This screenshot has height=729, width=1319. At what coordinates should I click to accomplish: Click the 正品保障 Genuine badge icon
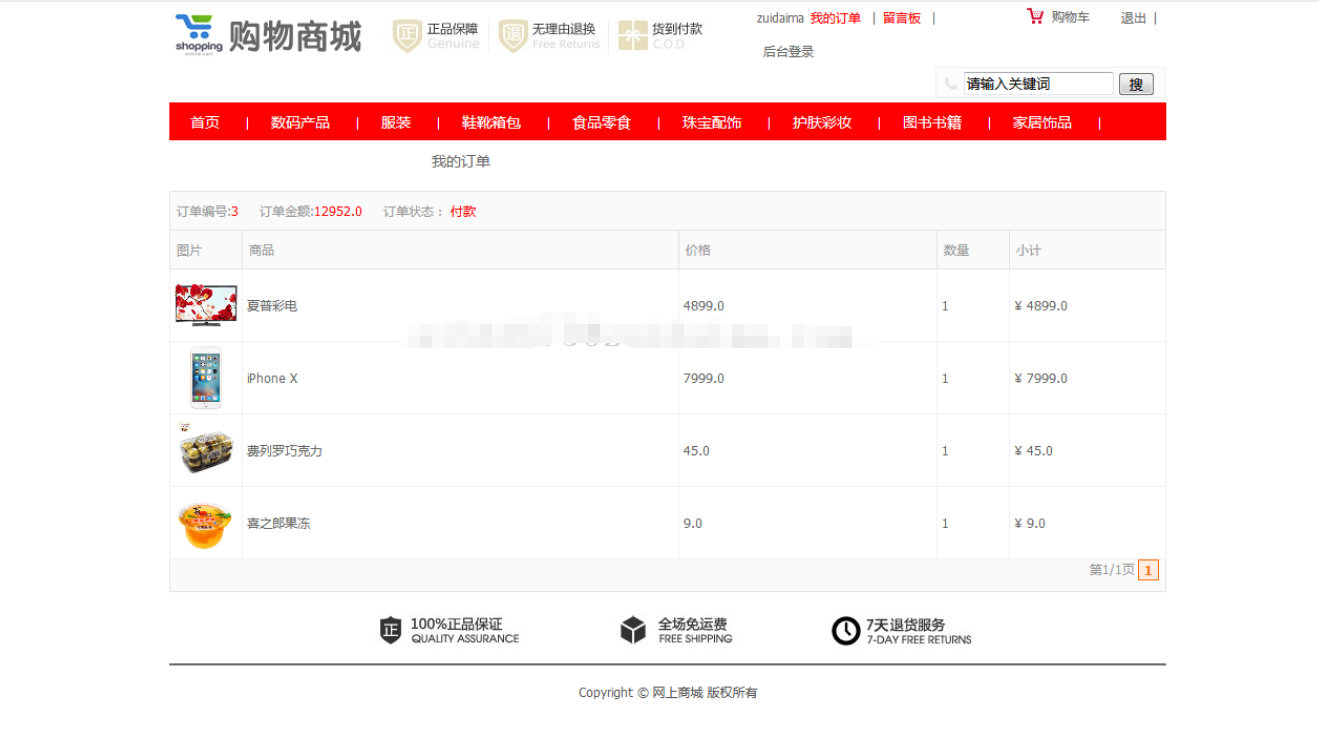(x=407, y=36)
